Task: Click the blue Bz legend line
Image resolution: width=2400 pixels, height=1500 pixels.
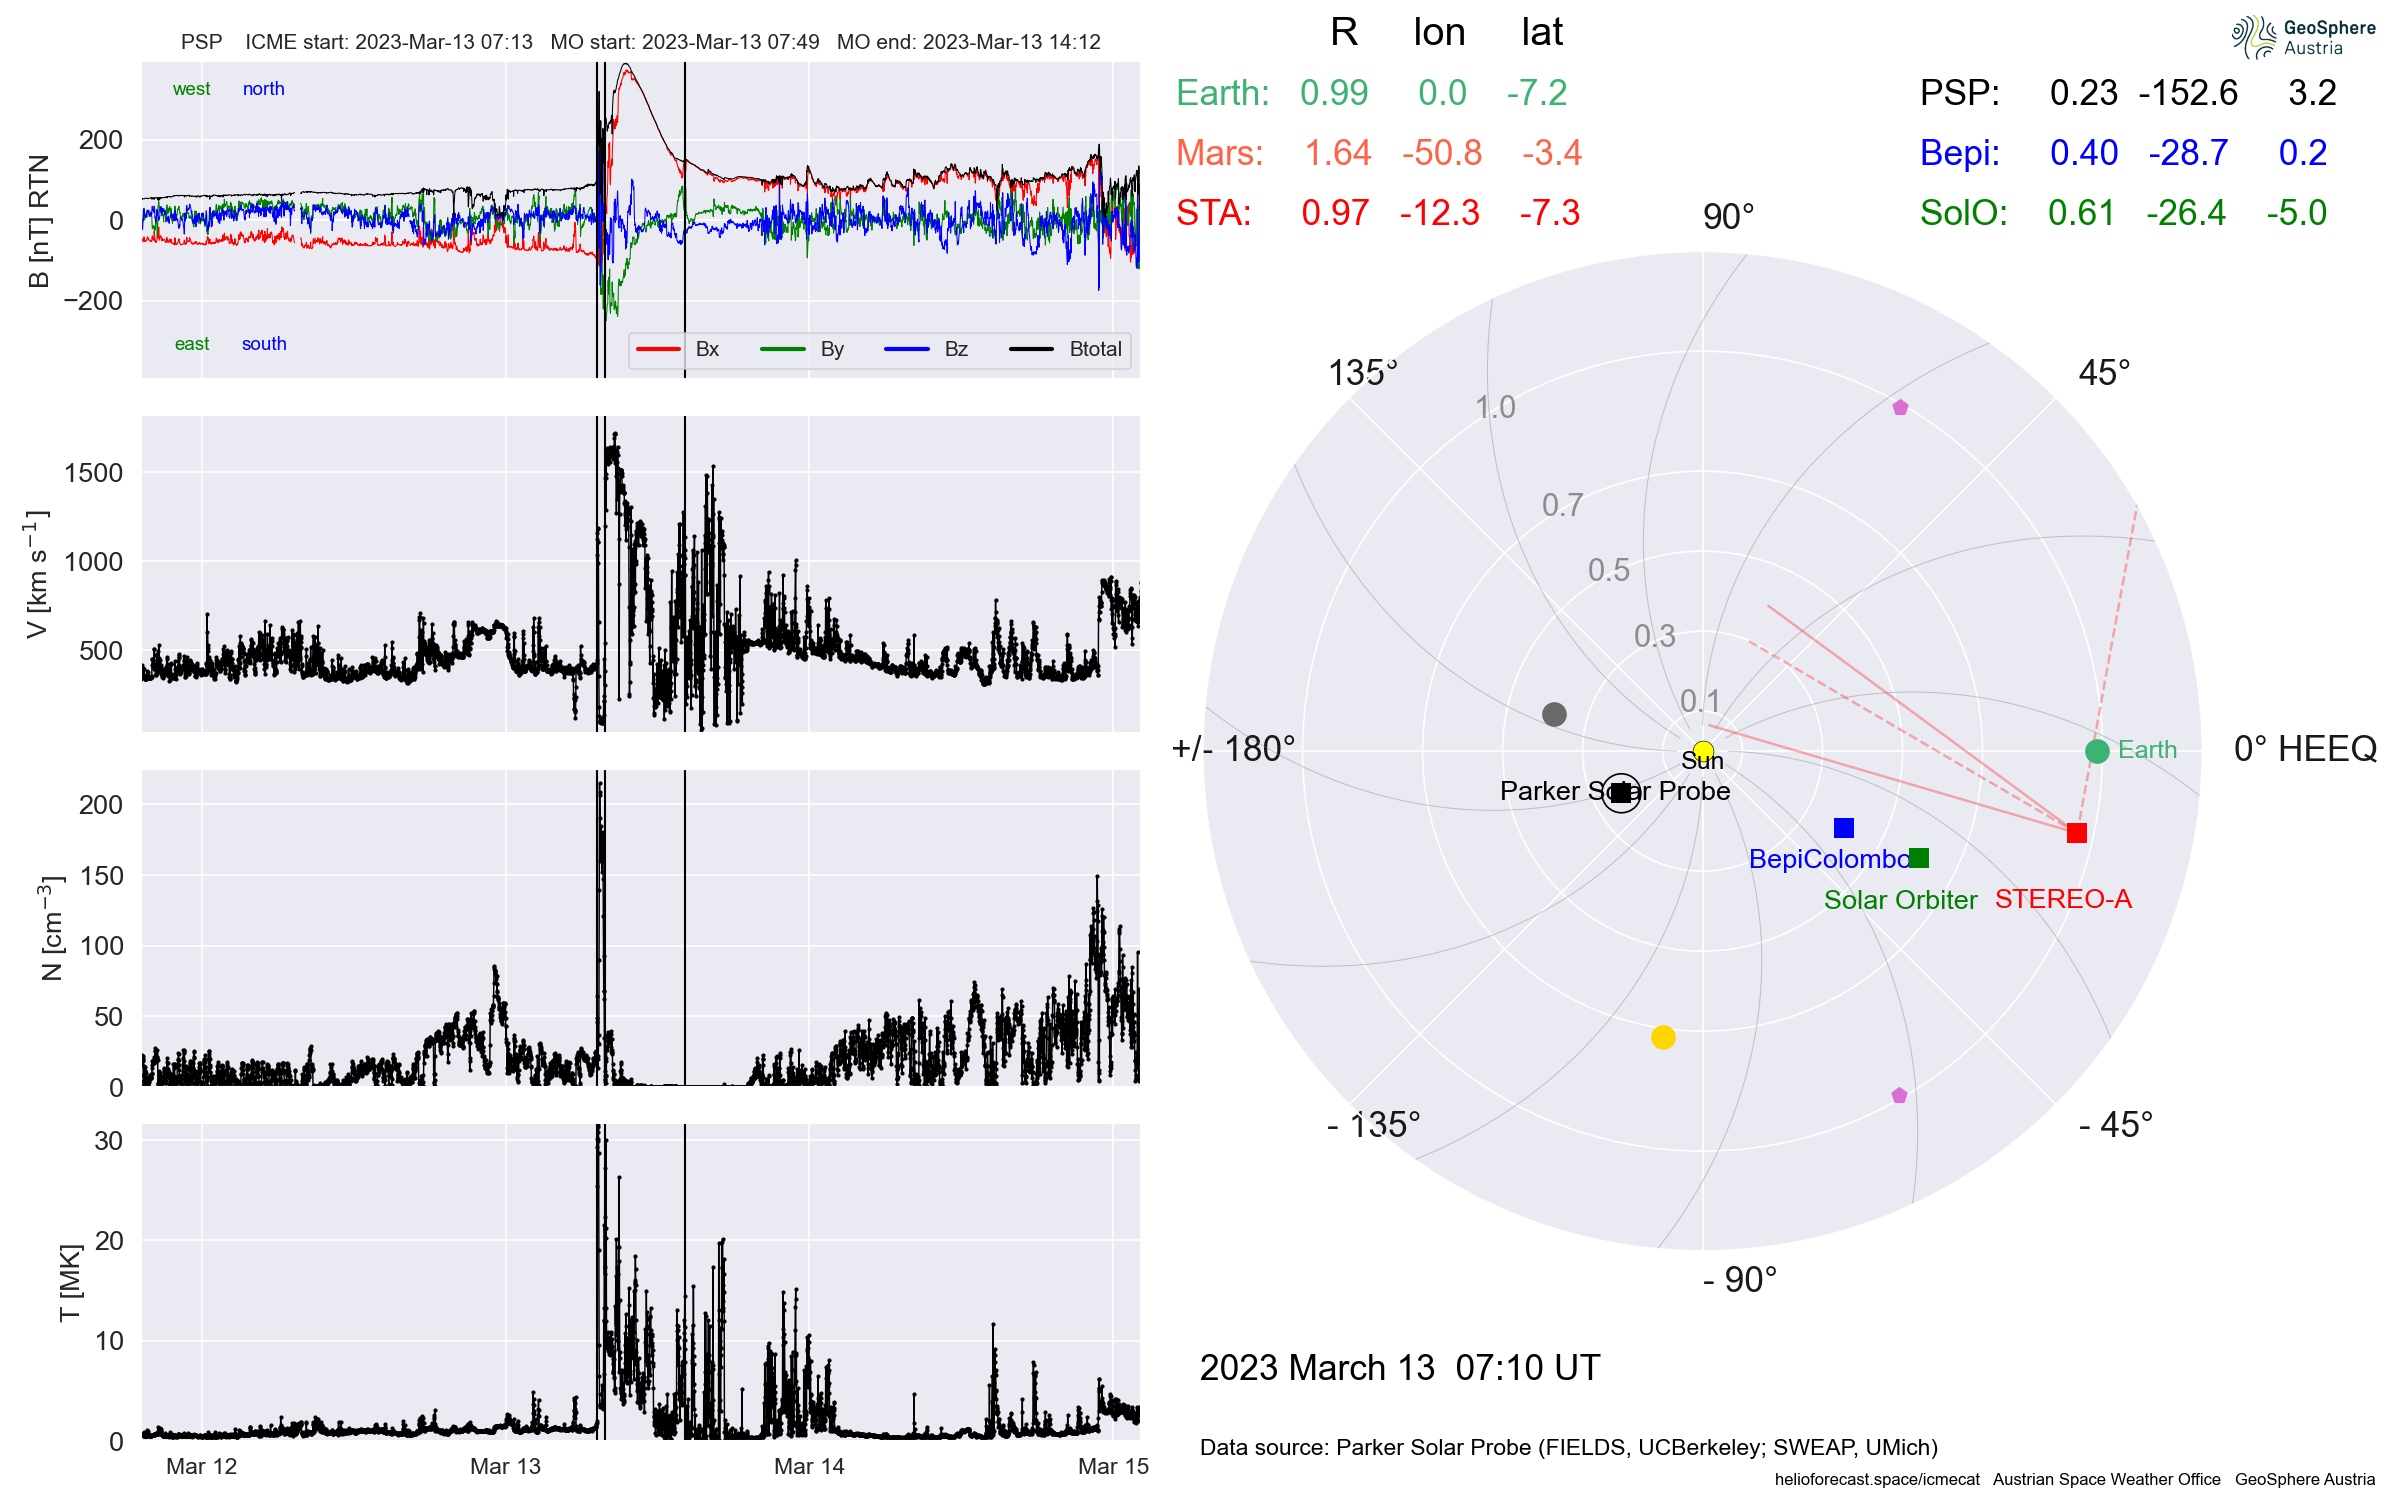Action: [x=907, y=349]
